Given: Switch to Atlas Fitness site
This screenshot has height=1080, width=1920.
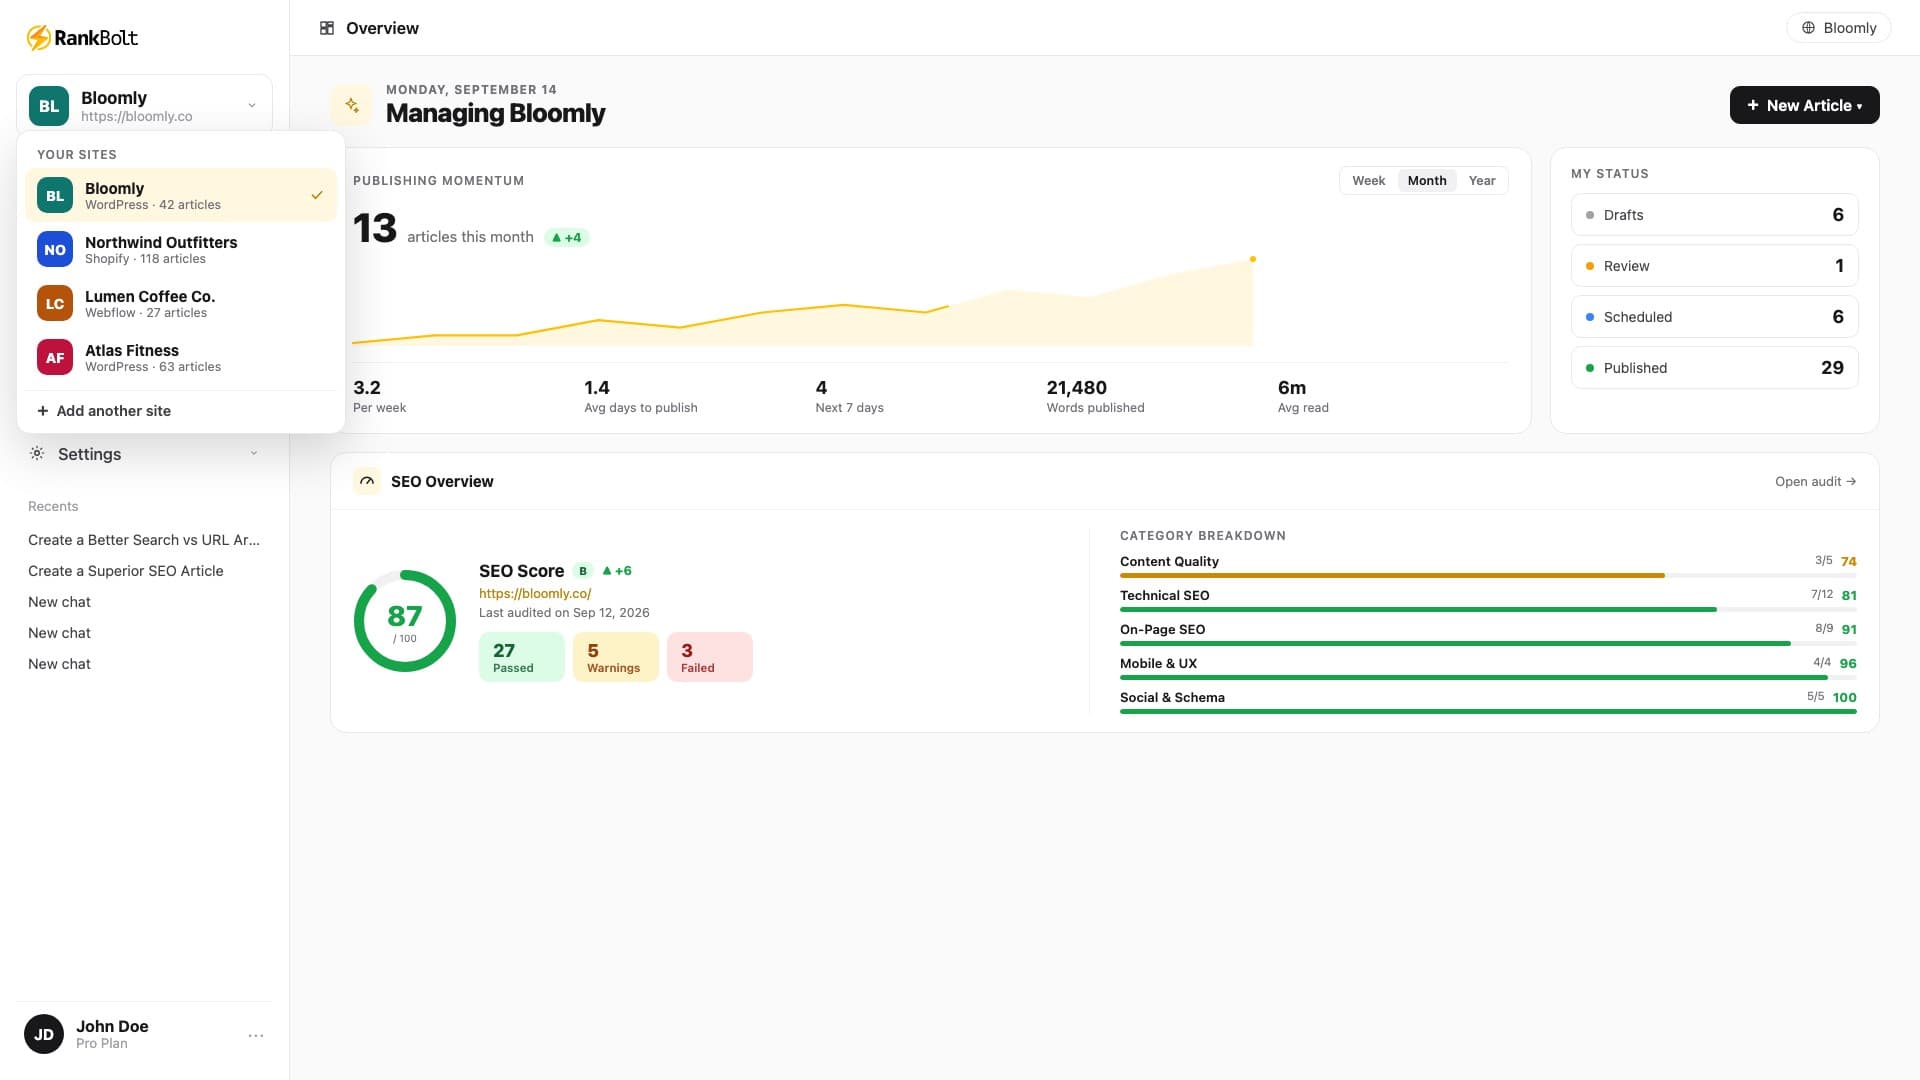Looking at the screenshot, I should coord(181,358).
